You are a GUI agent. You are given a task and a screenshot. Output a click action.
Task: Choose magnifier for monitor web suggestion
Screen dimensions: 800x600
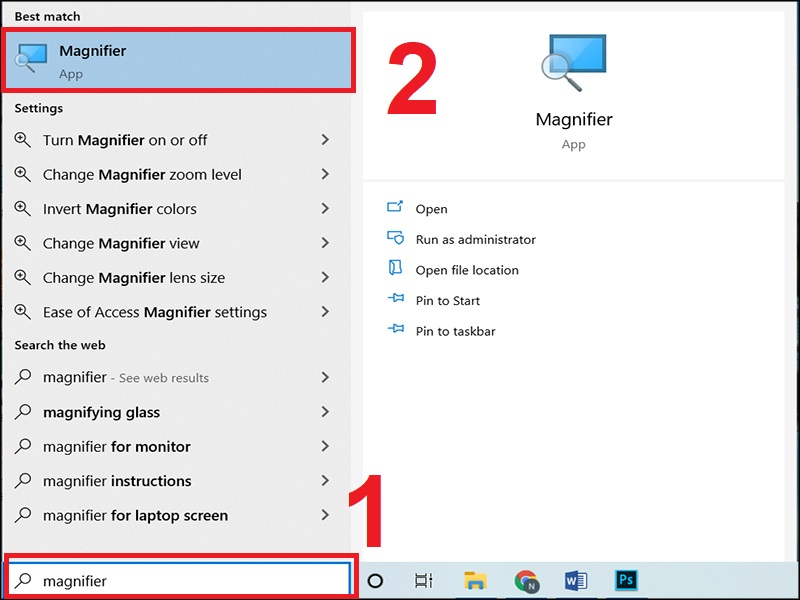(x=172, y=446)
